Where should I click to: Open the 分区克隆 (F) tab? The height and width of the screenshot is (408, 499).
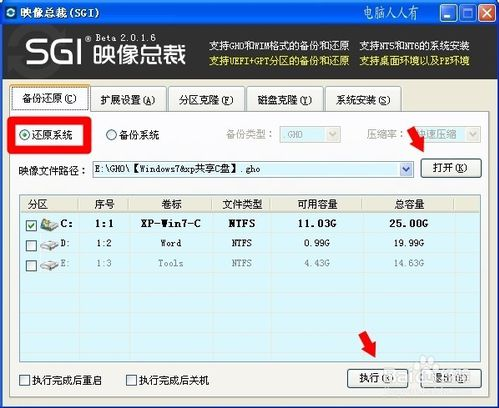tap(206, 99)
